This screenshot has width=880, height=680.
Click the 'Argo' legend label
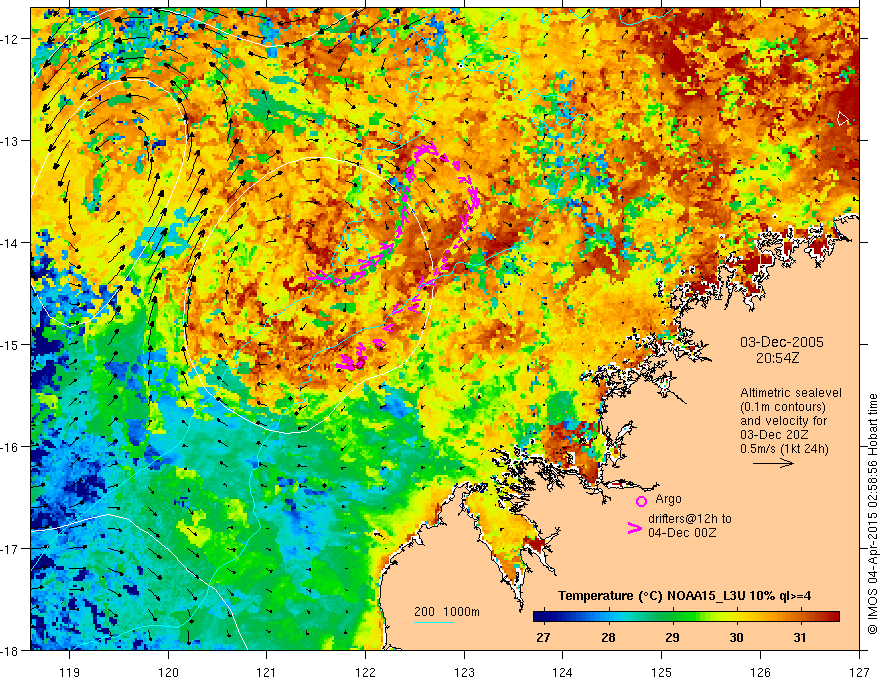tap(668, 499)
